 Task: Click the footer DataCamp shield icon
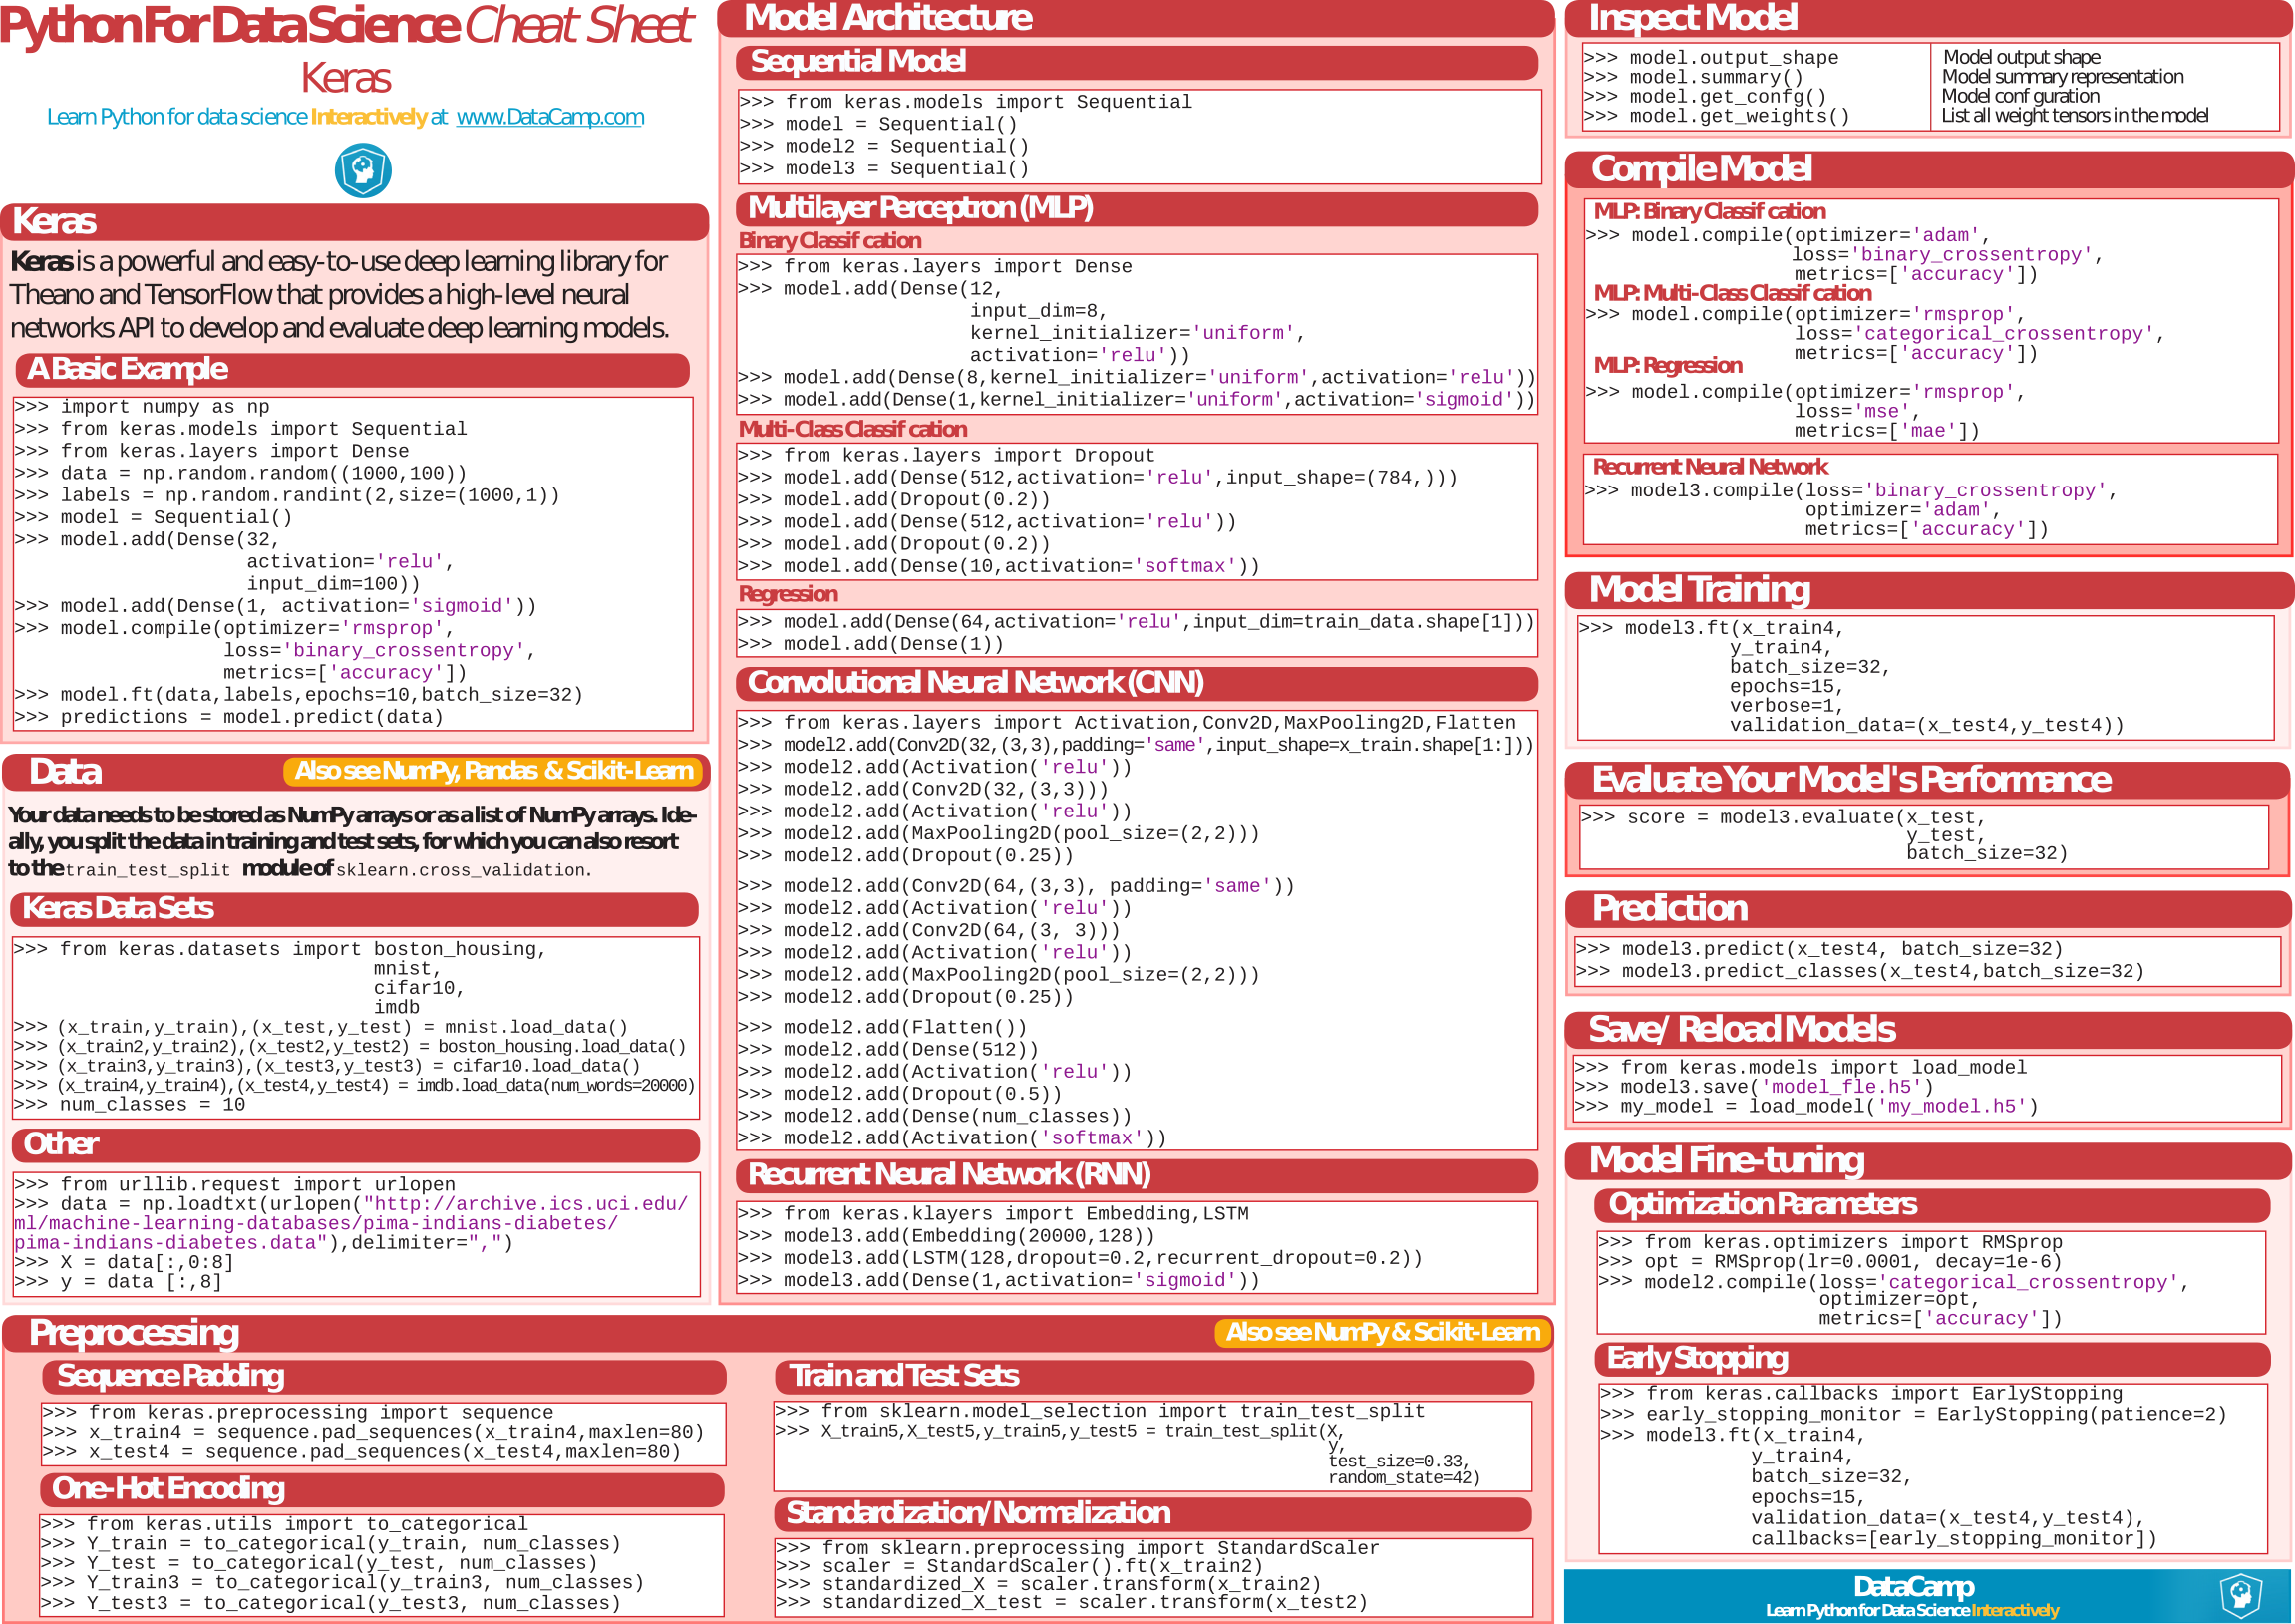click(x=2240, y=1595)
